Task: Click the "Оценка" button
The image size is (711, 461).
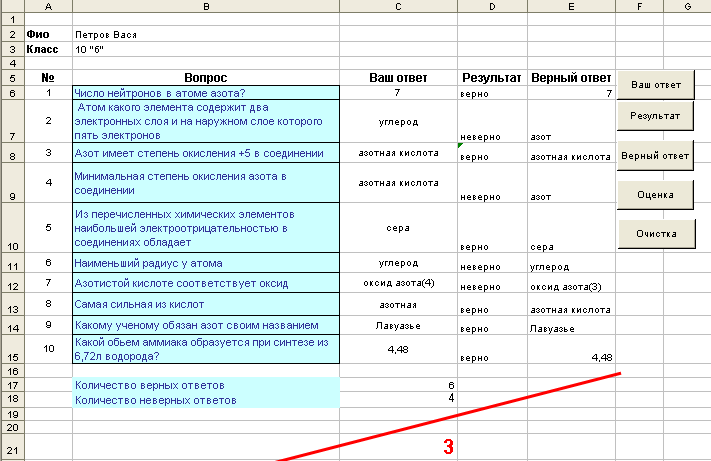Action: 655,194
